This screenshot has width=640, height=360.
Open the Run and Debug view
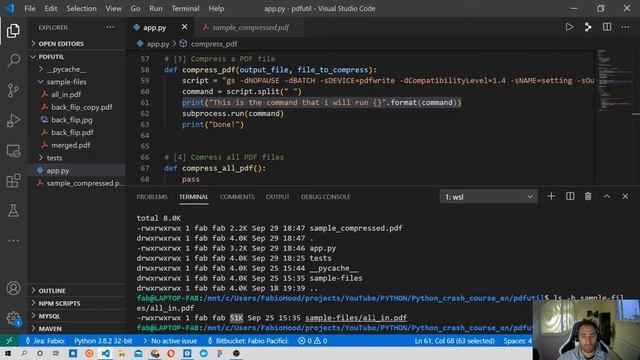tap(13, 120)
